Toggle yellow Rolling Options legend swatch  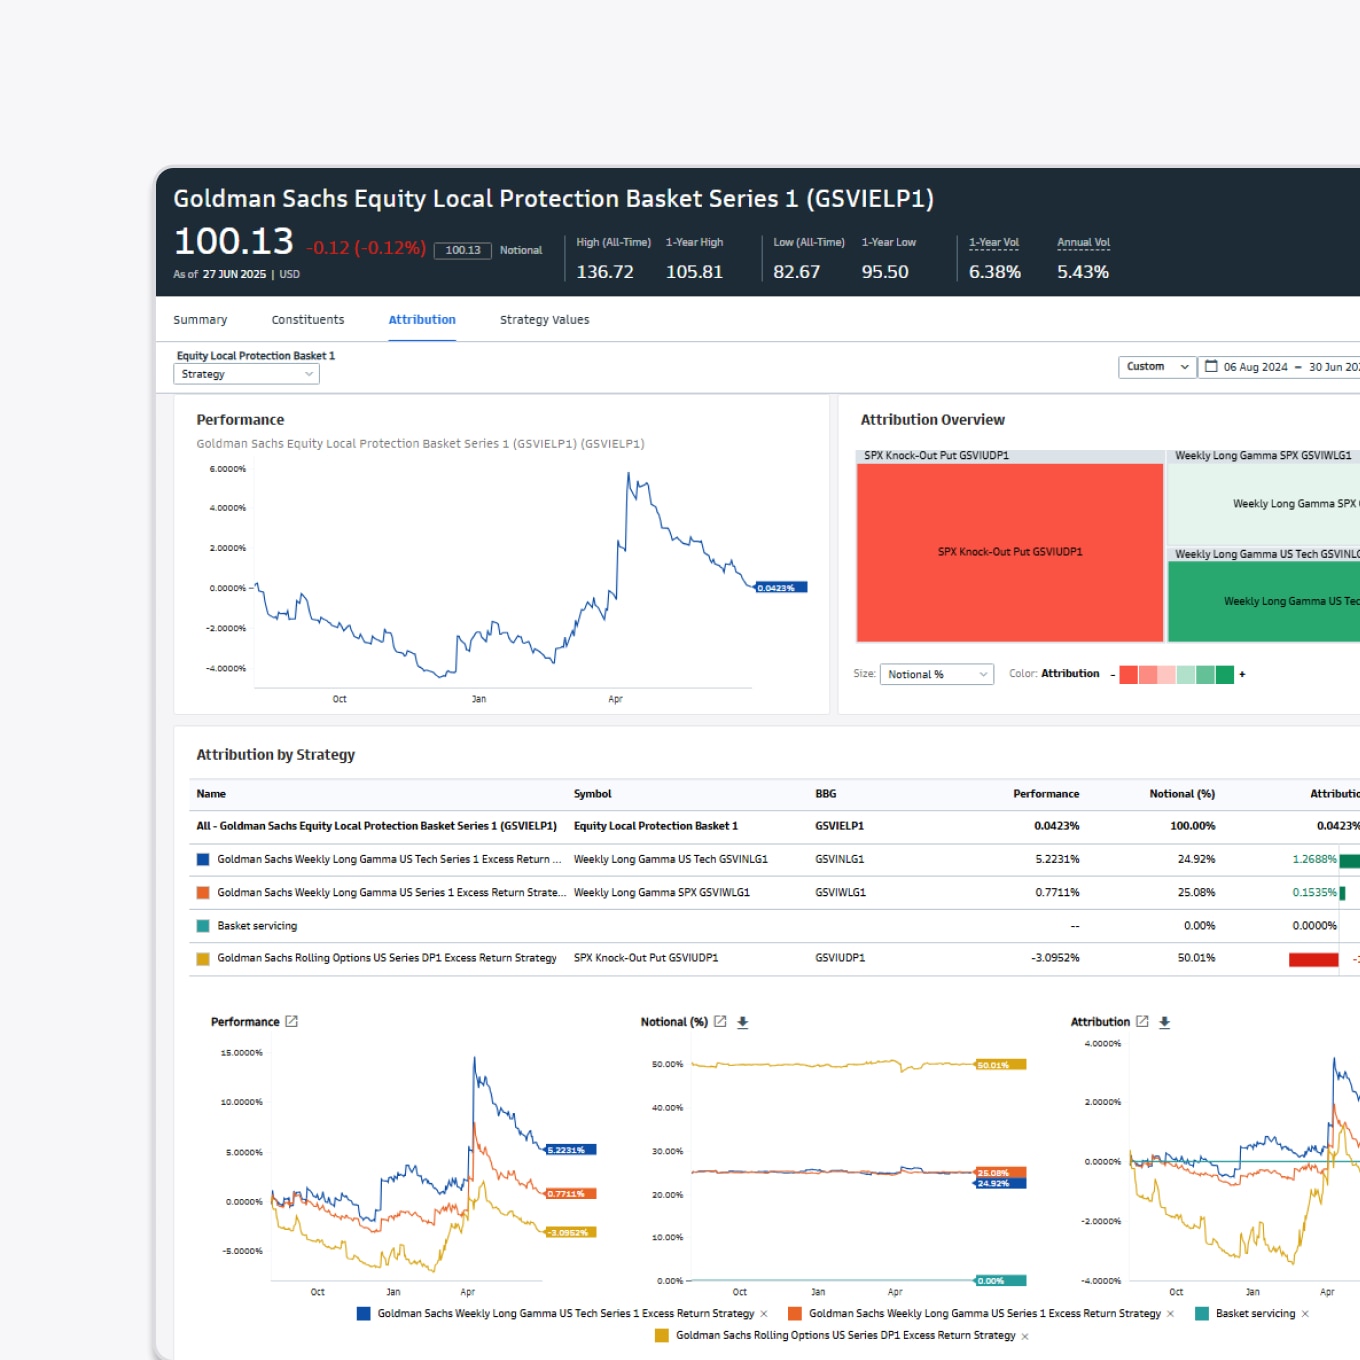tap(662, 1335)
